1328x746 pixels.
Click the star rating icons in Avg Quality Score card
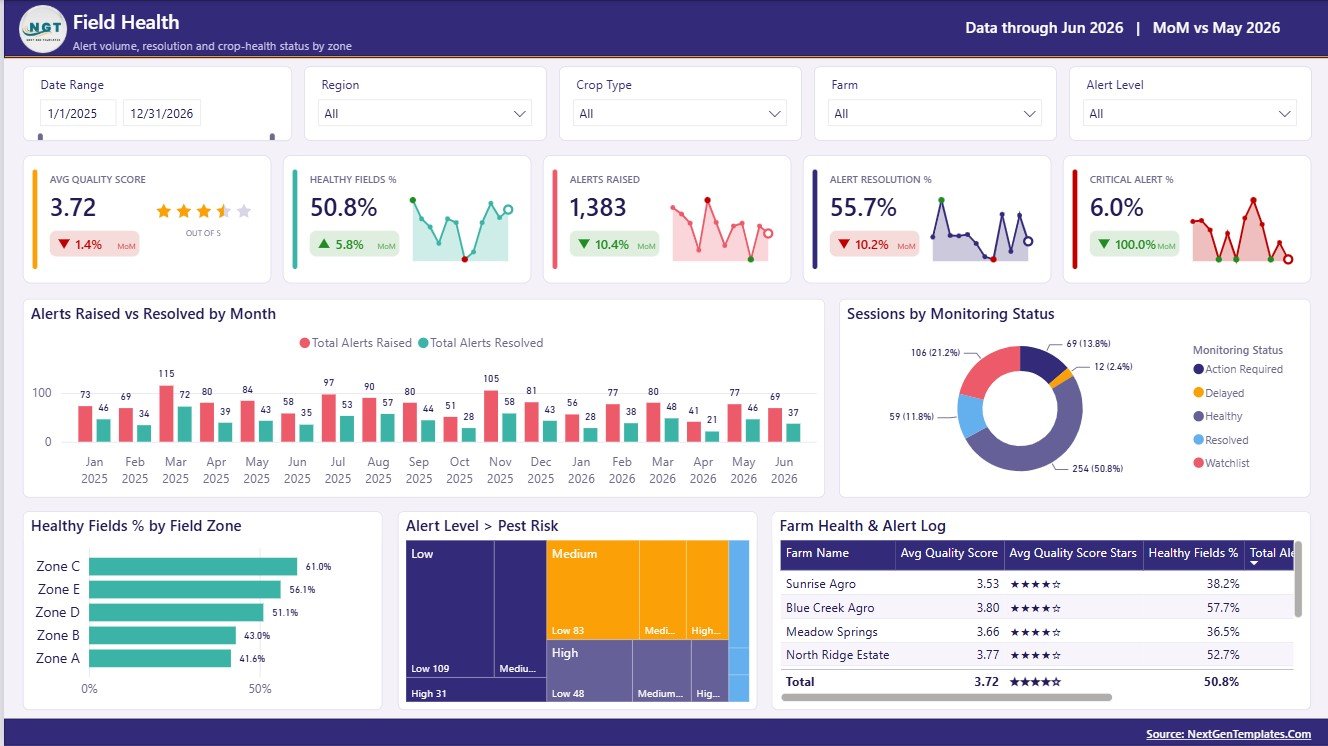(204, 211)
